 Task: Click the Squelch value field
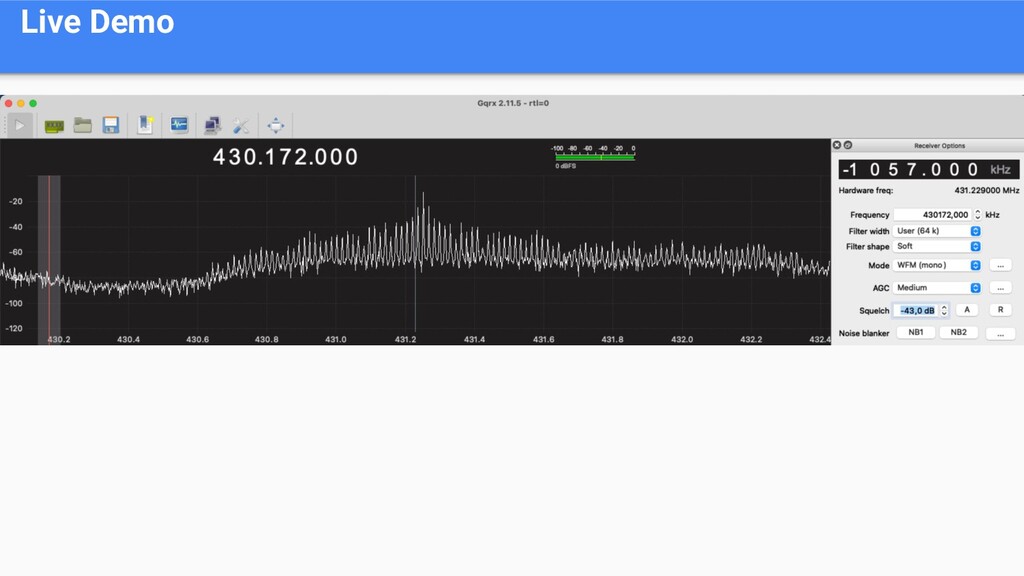click(x=916, y=310)
